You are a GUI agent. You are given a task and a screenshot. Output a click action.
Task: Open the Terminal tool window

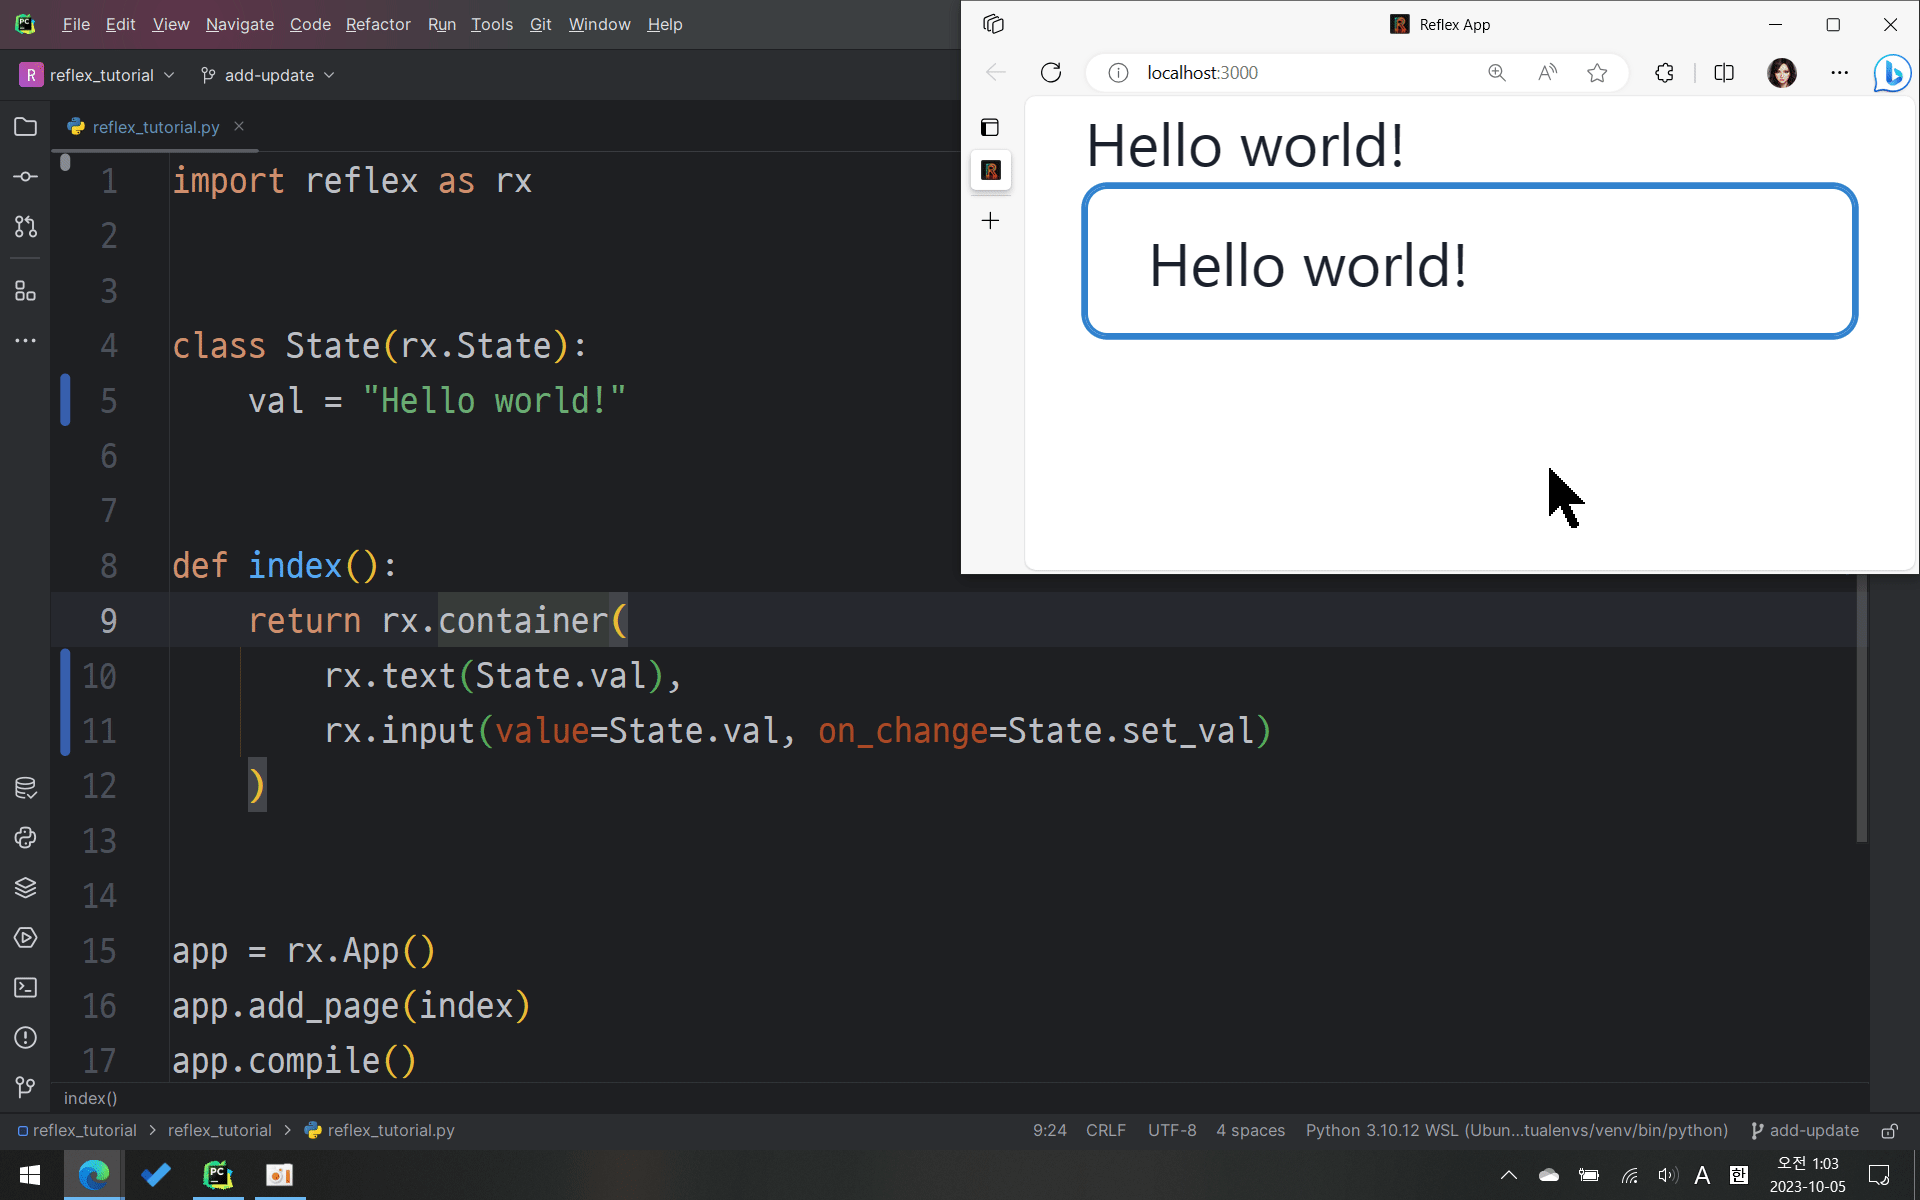(26, 988)
